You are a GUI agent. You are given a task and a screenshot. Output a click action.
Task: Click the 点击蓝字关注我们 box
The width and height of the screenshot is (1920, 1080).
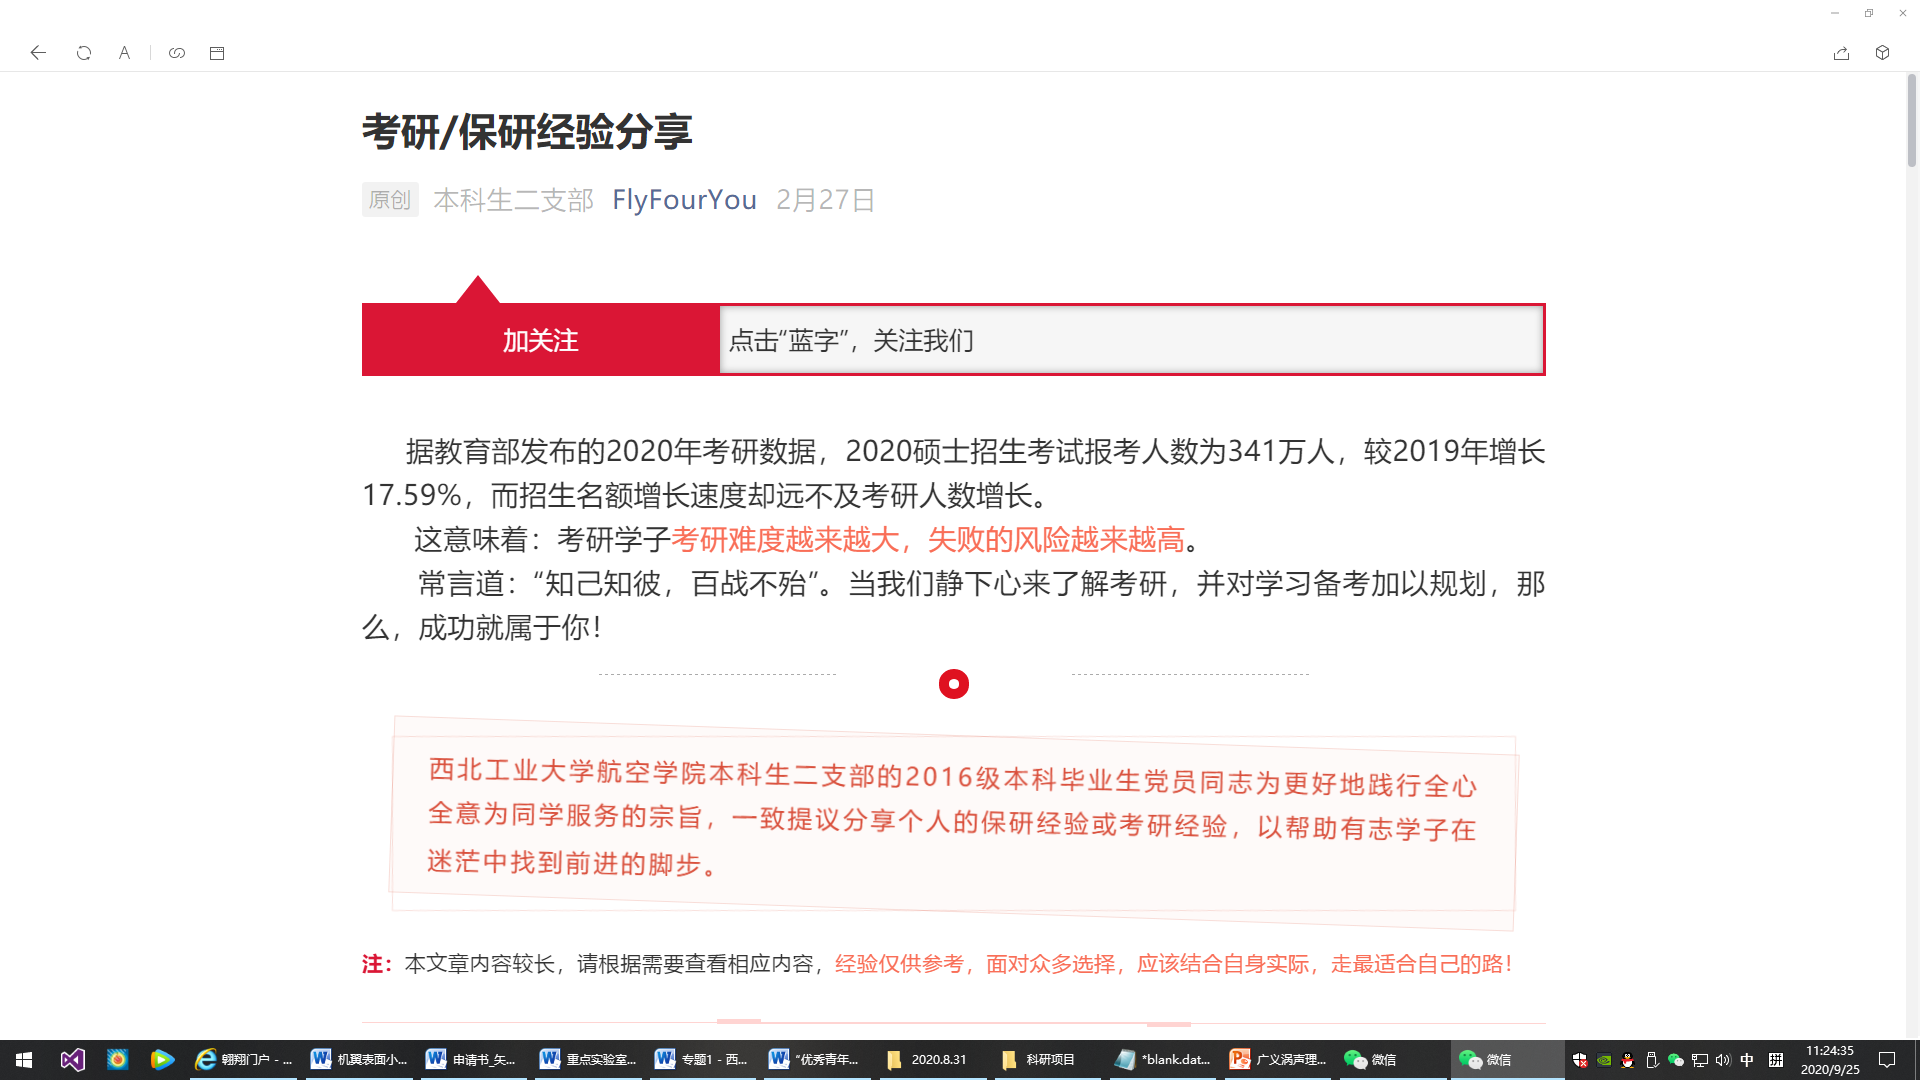pyautogui.click(x=1130, y=341)
